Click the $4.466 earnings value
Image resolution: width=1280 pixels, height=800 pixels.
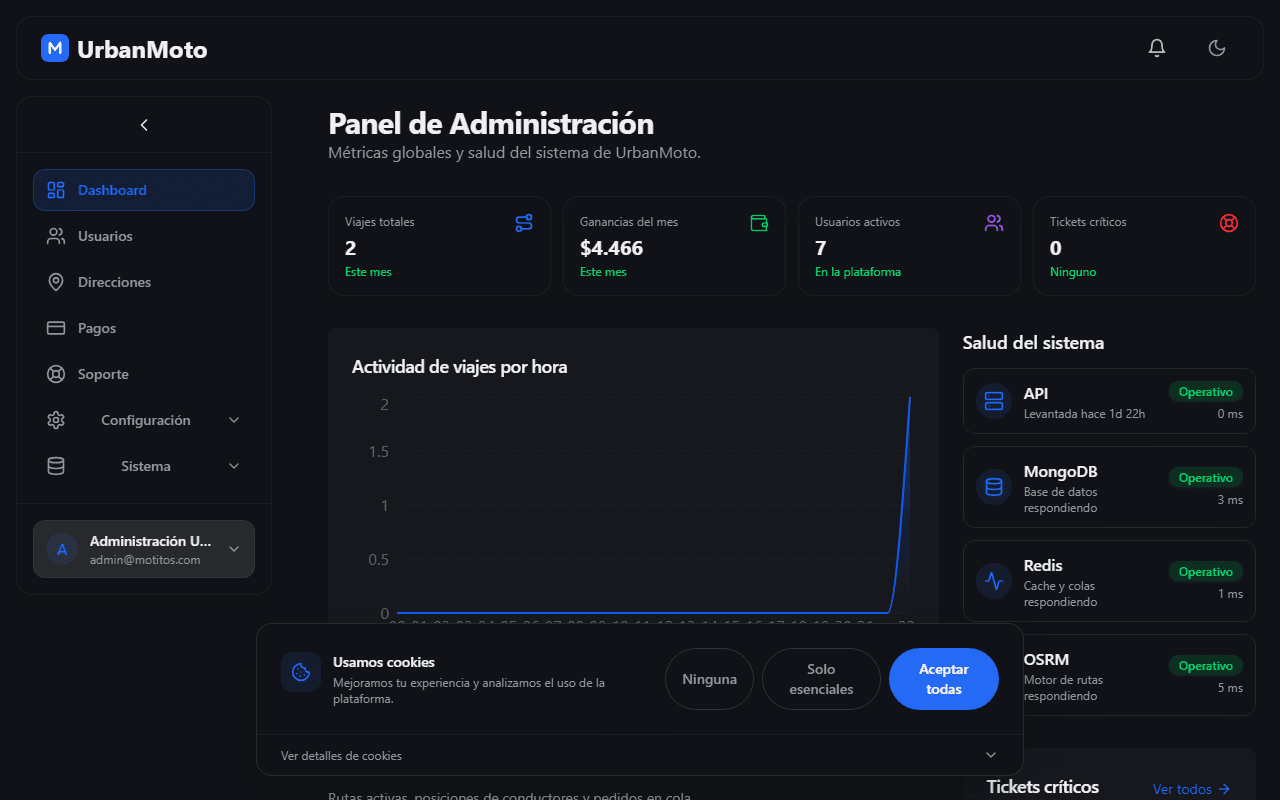(612, 248)
